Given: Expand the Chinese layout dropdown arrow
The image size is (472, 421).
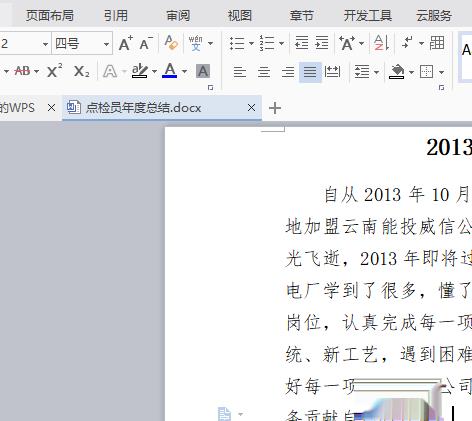Looking at the screenshot, I should coord(361,43).
